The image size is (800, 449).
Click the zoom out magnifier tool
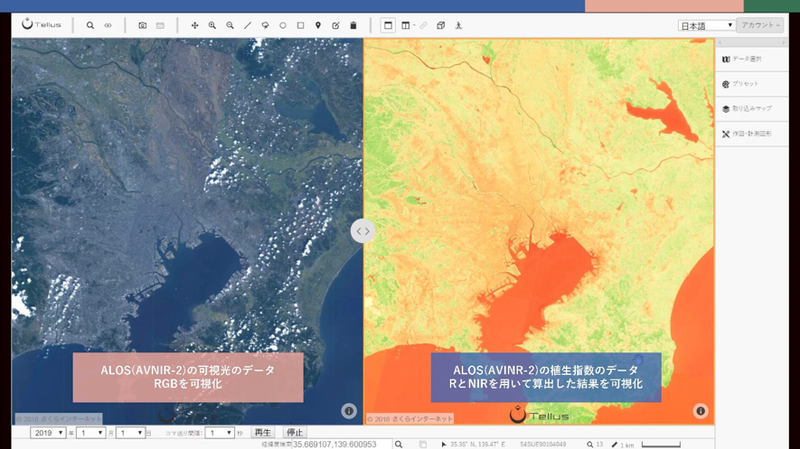(230, 26)
